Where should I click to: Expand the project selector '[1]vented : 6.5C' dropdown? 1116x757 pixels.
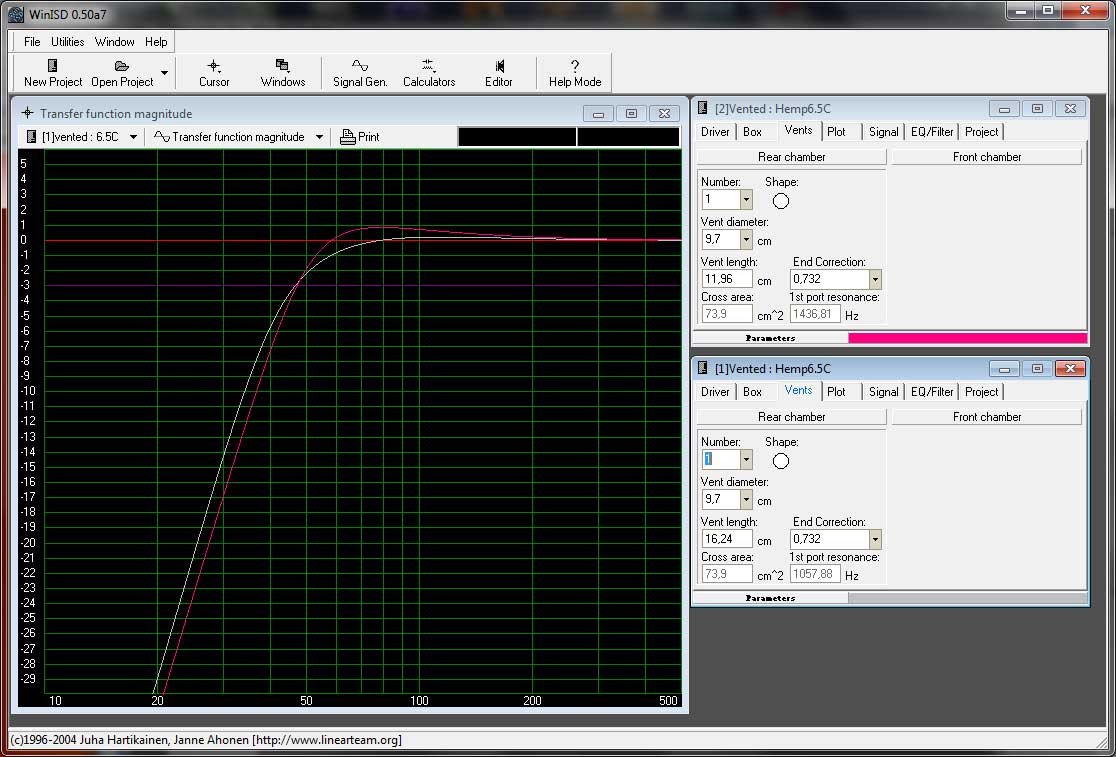tap(133, 137)
